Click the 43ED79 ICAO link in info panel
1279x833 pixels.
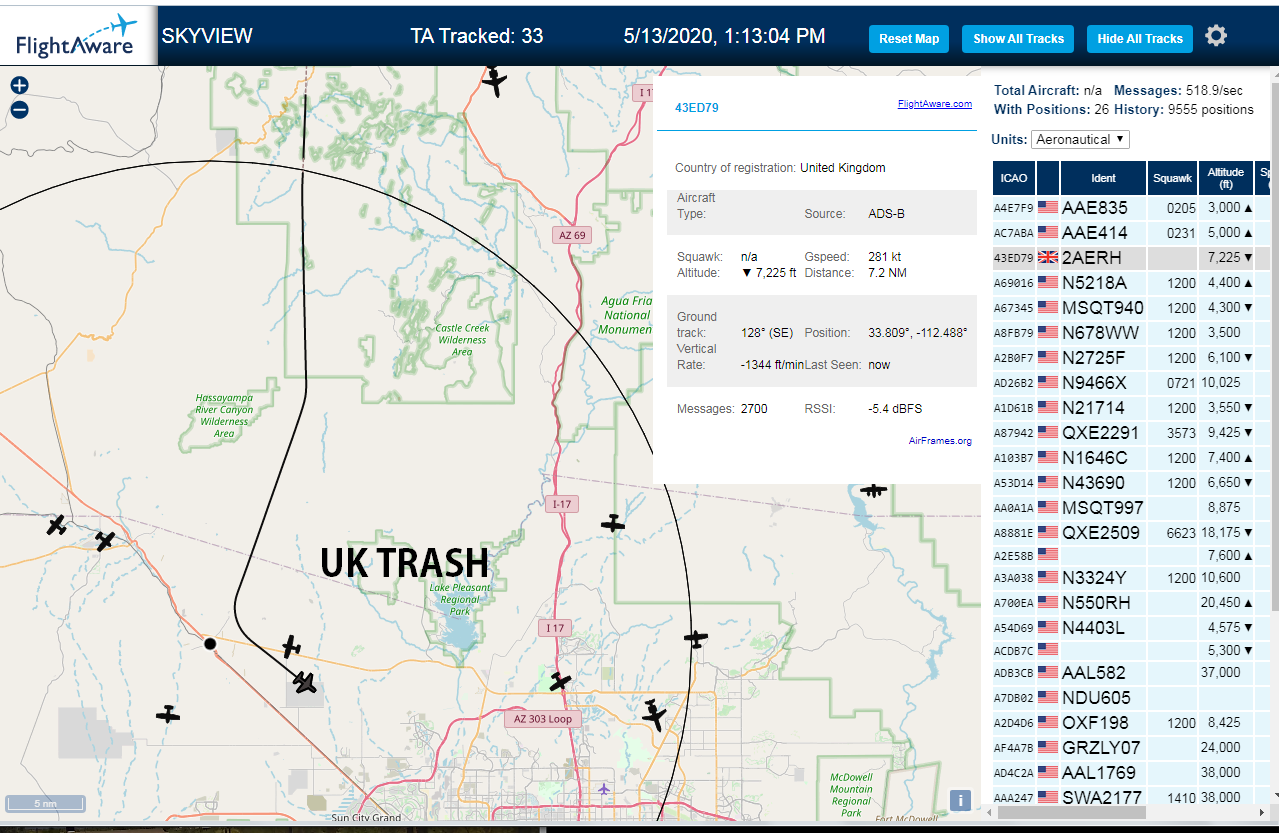pos(697,107)
